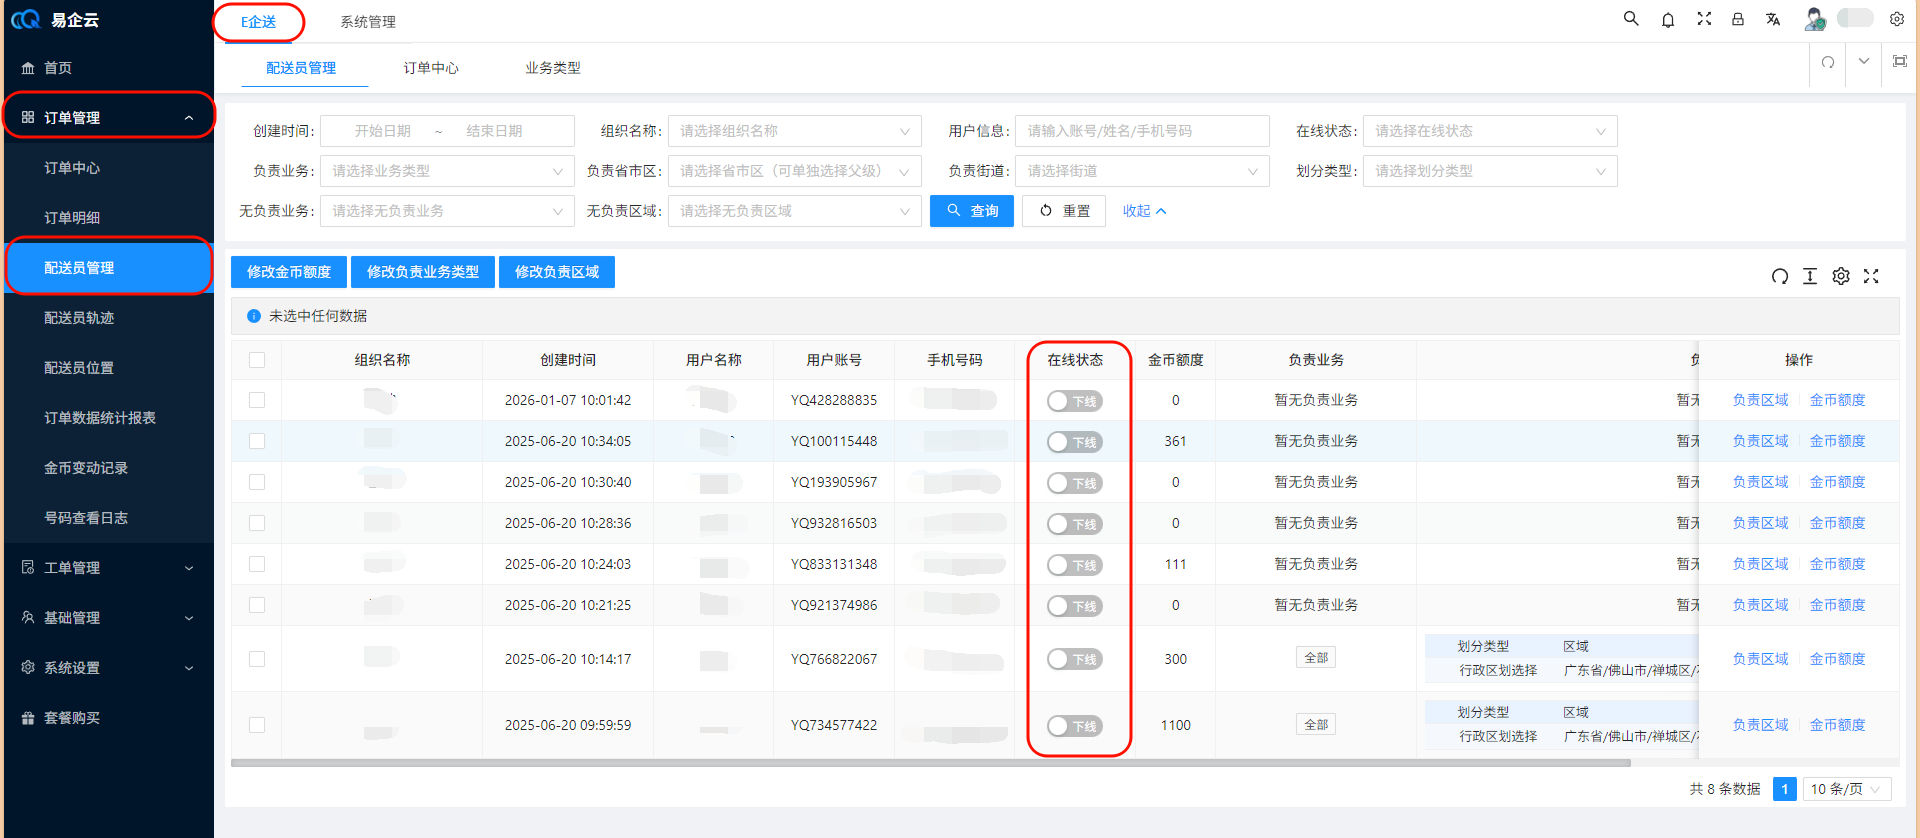The height and width of the screenshot is (838, 1920).
Task: Expand the table to fullscreen
Action: [1871, 276]
